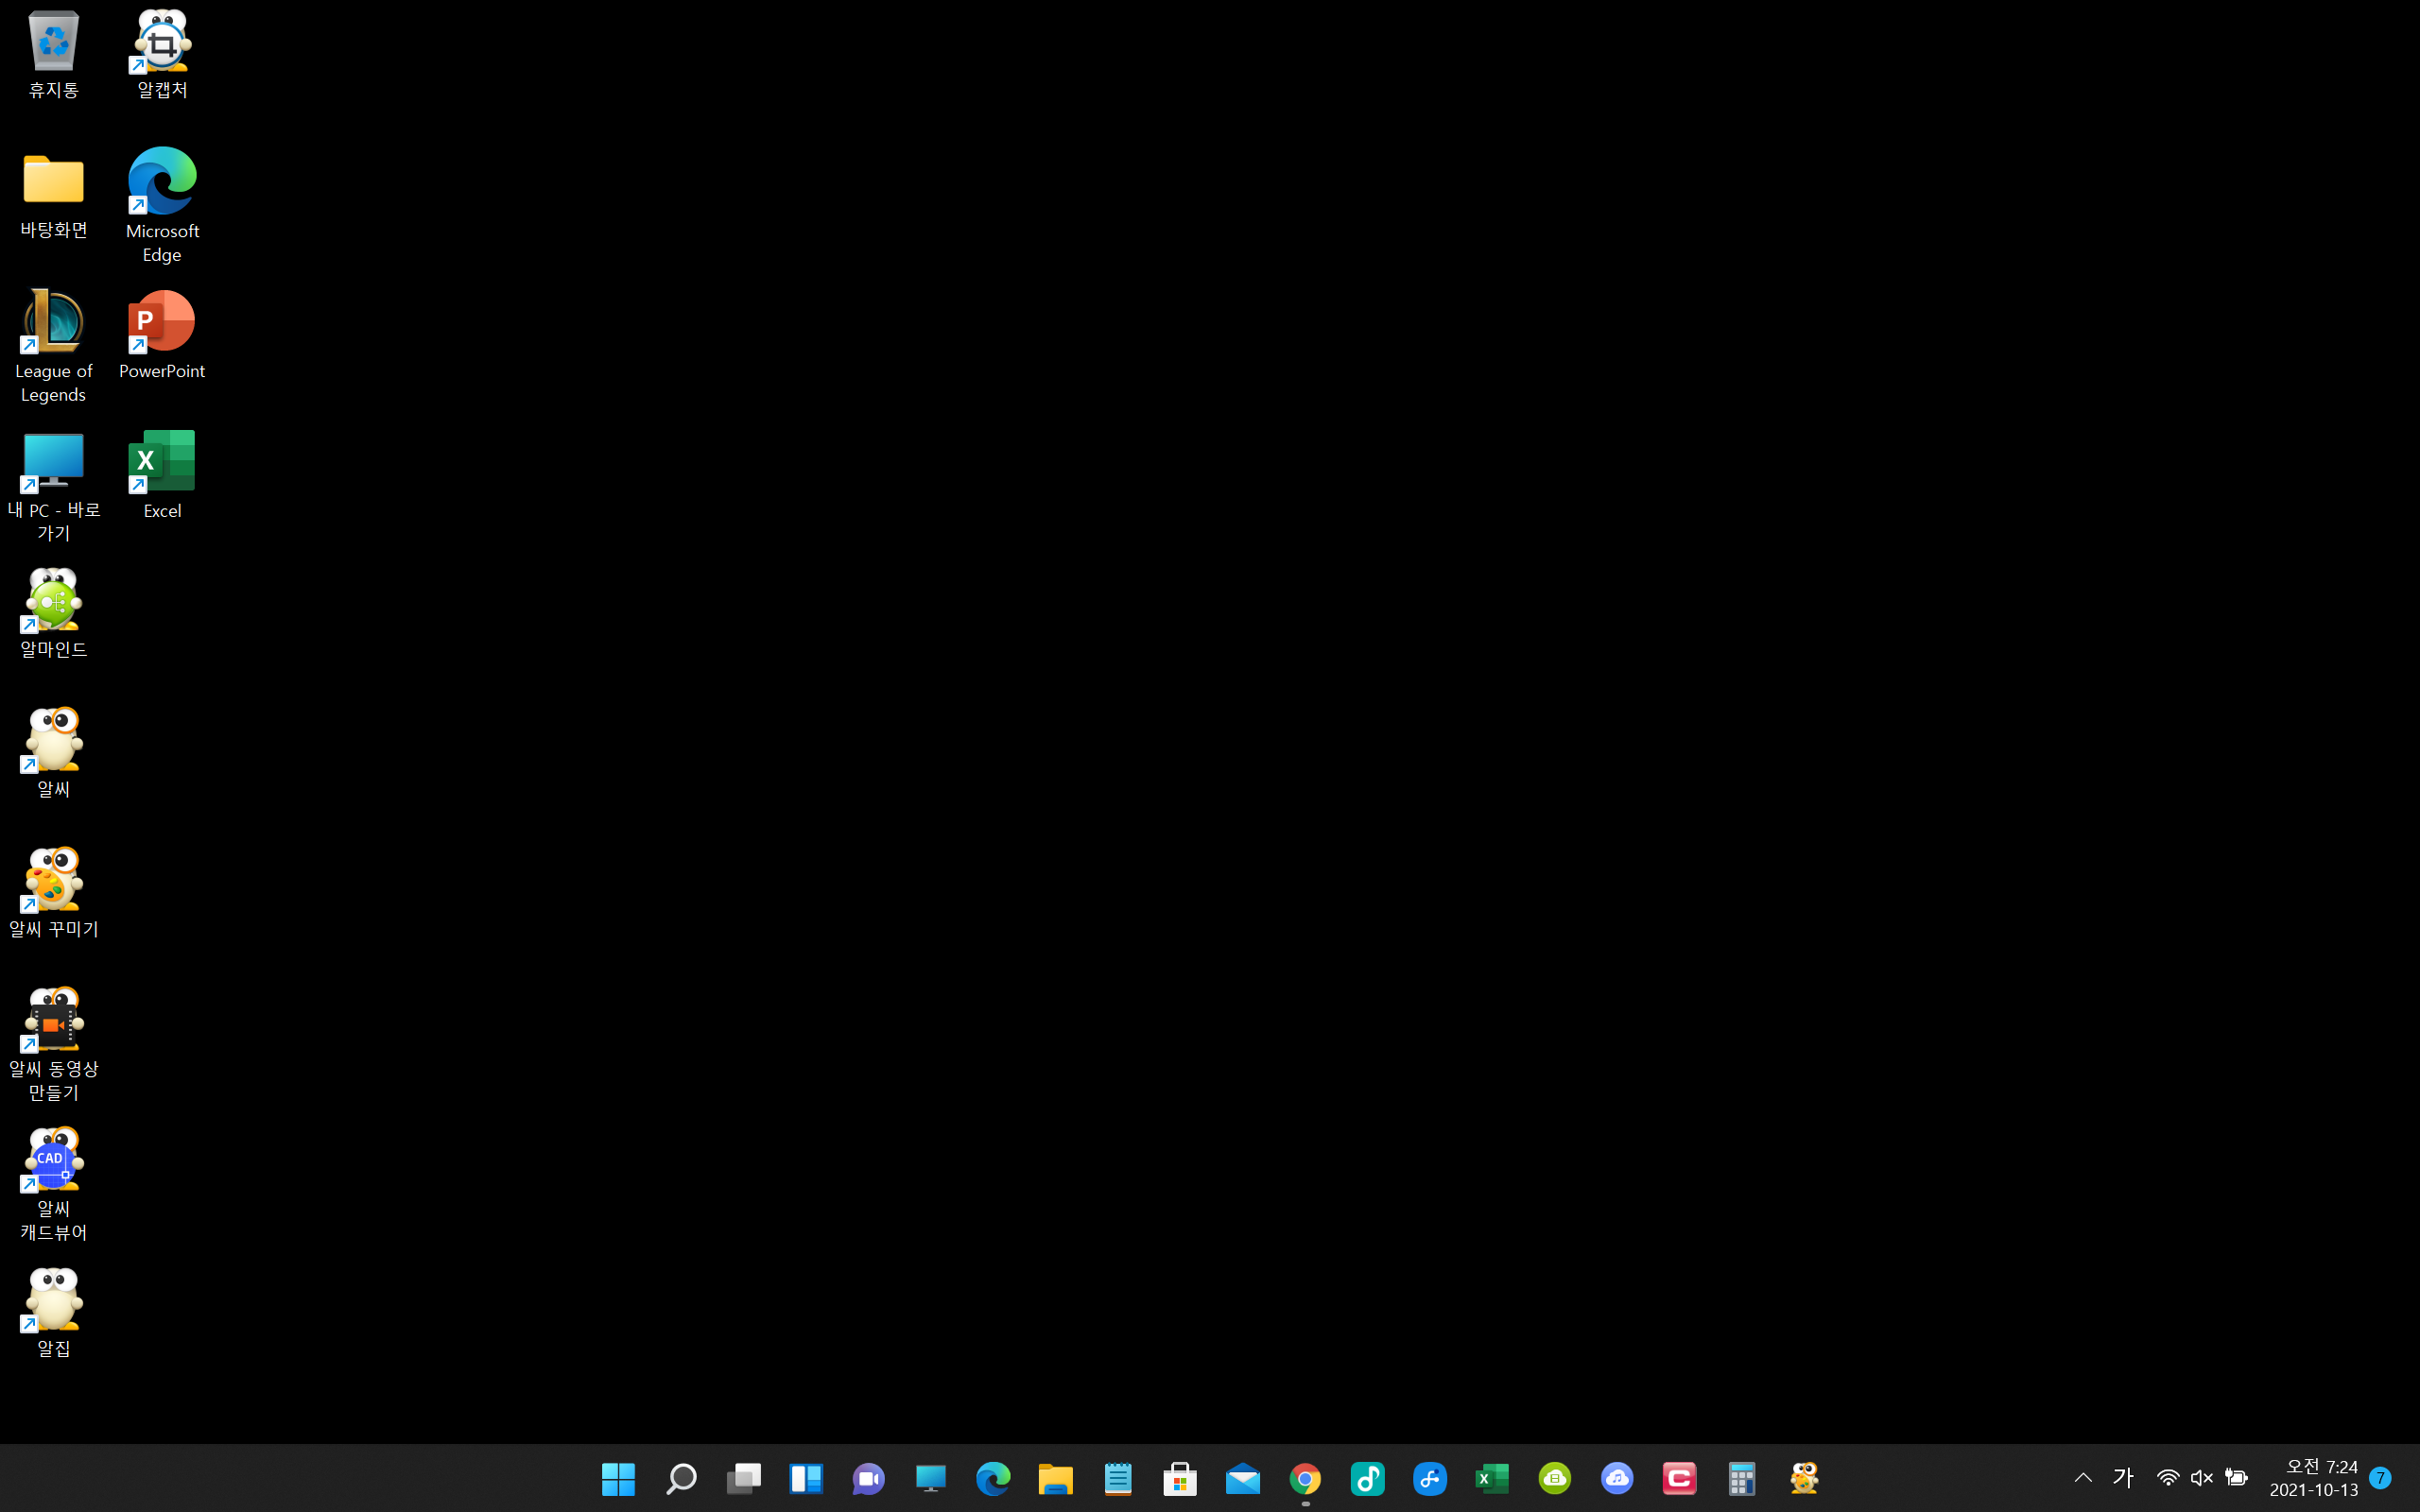Screen dimensions: 2420x1512
Task: Open the Windows Start menu
Action: [x=618, y=1478]
